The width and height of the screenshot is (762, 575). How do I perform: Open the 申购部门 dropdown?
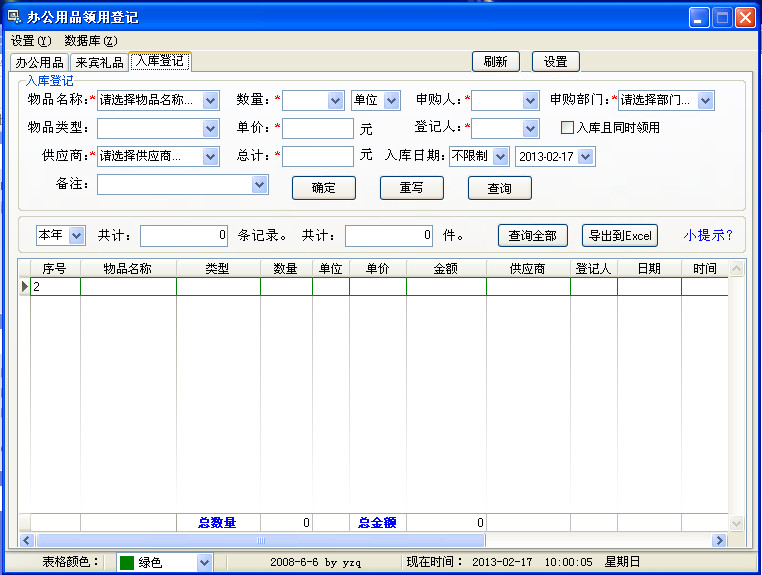(706, 101)
